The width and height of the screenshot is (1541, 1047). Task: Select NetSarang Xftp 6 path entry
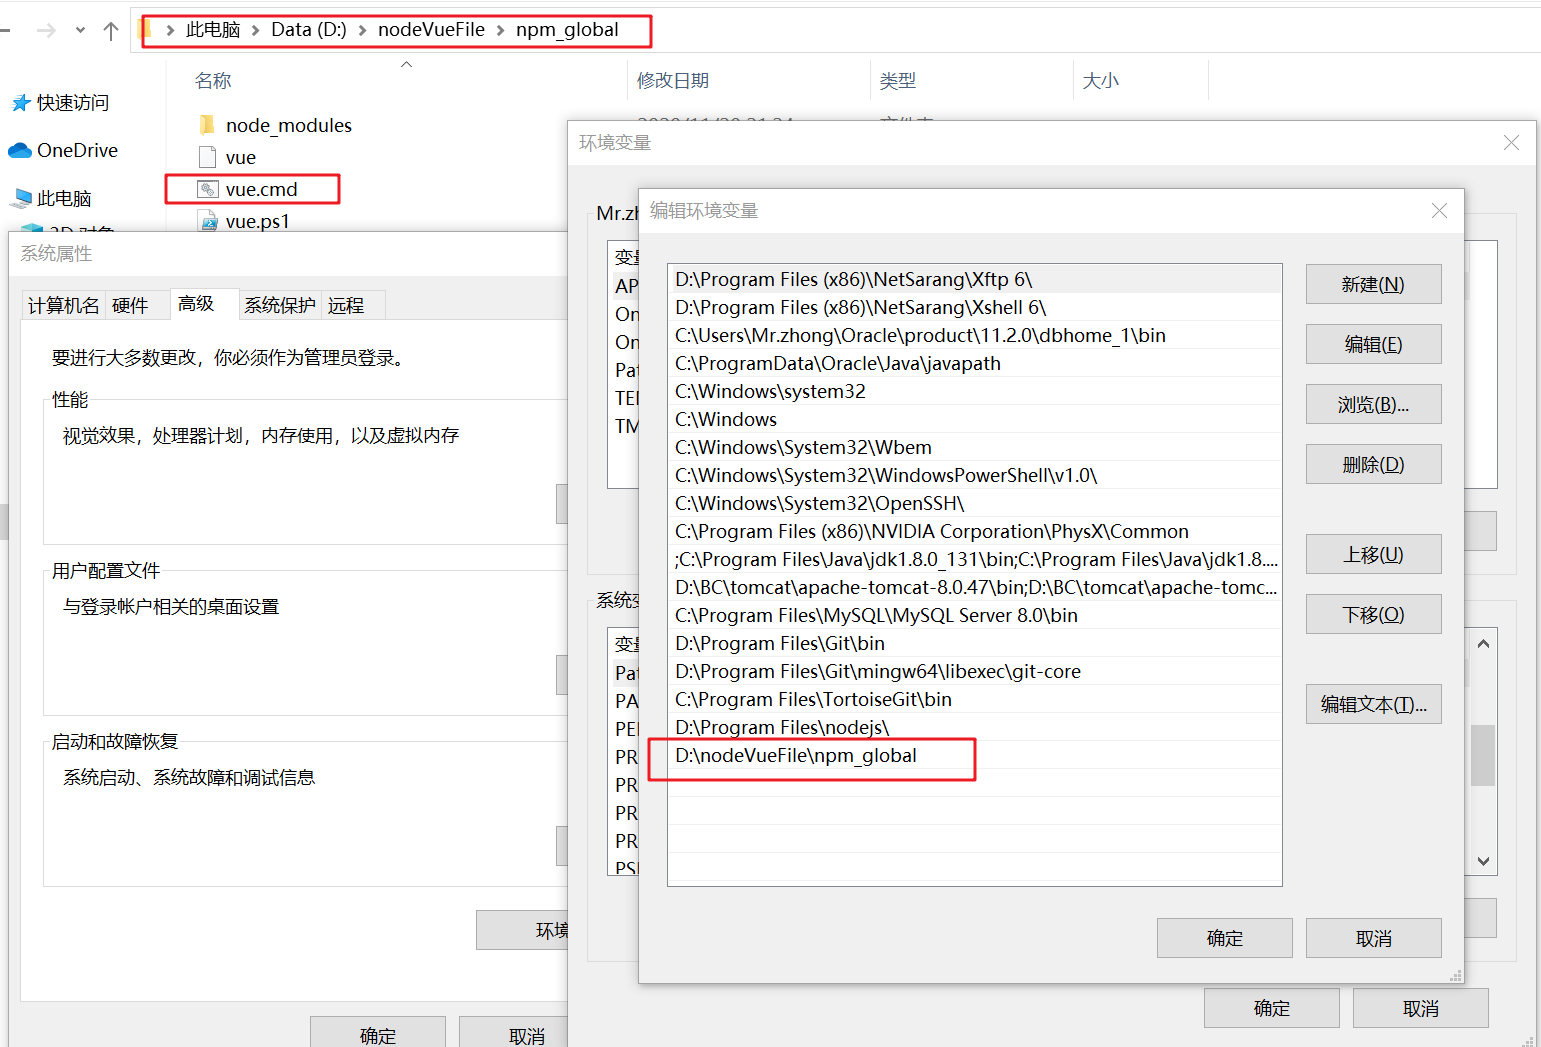[975, 279]
